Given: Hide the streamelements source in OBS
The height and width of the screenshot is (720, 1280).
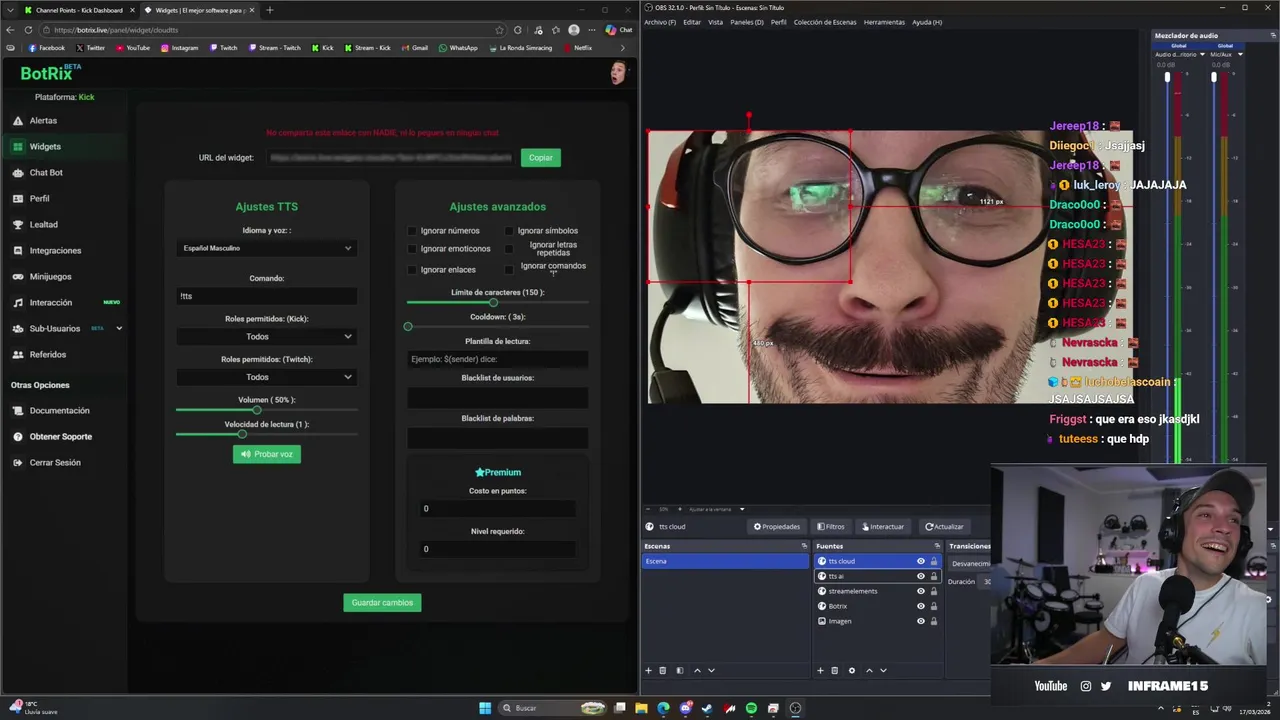Looking at the screenshot, I should (920, 591).
